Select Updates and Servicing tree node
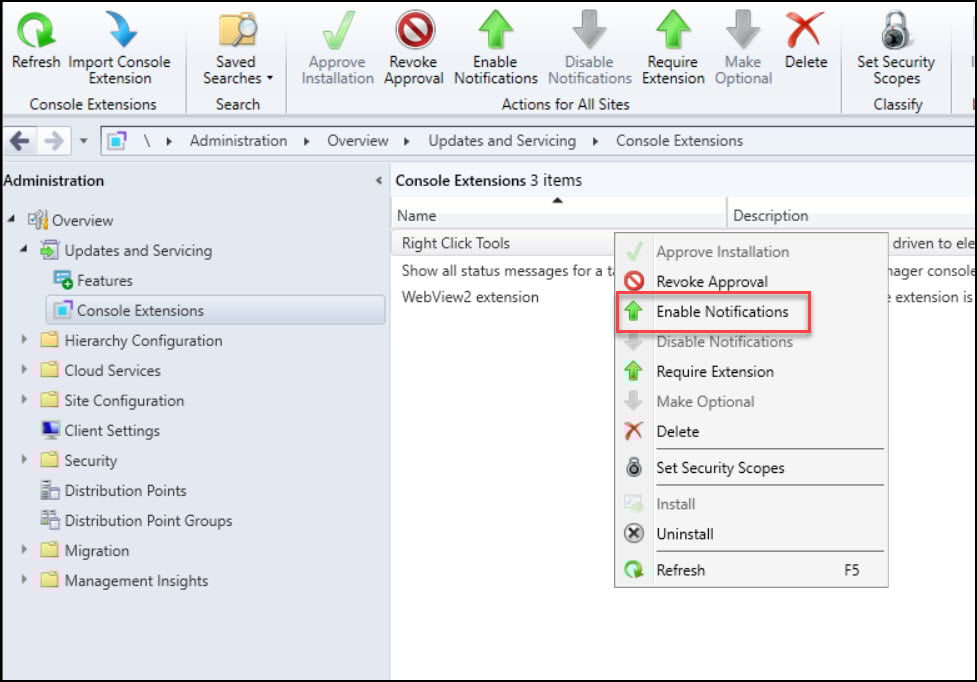Screen dimensions: 977x682 pyautogui.click(x=138, y=250)
